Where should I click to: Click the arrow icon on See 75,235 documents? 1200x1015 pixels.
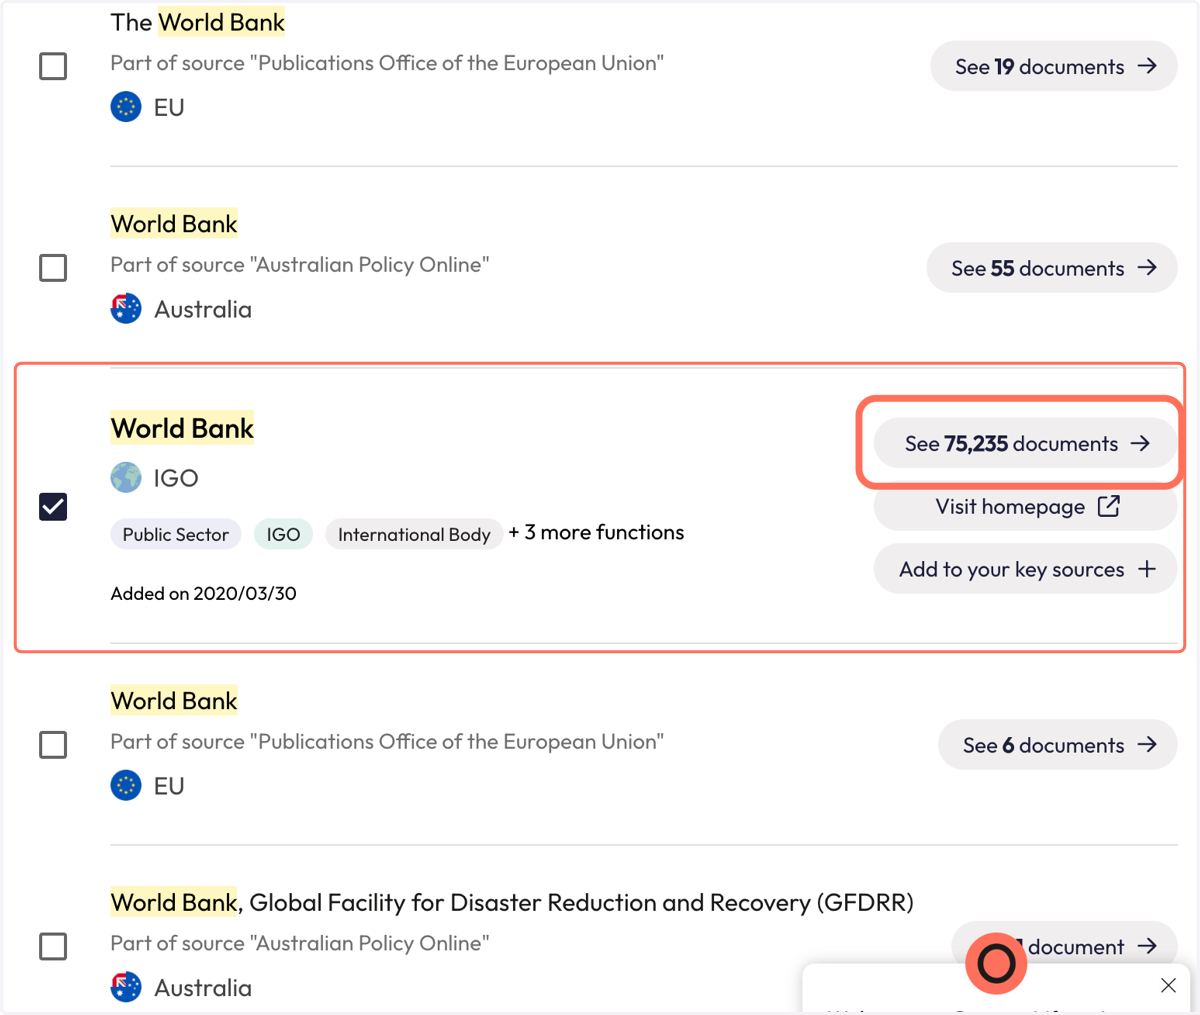(1140, 443)
